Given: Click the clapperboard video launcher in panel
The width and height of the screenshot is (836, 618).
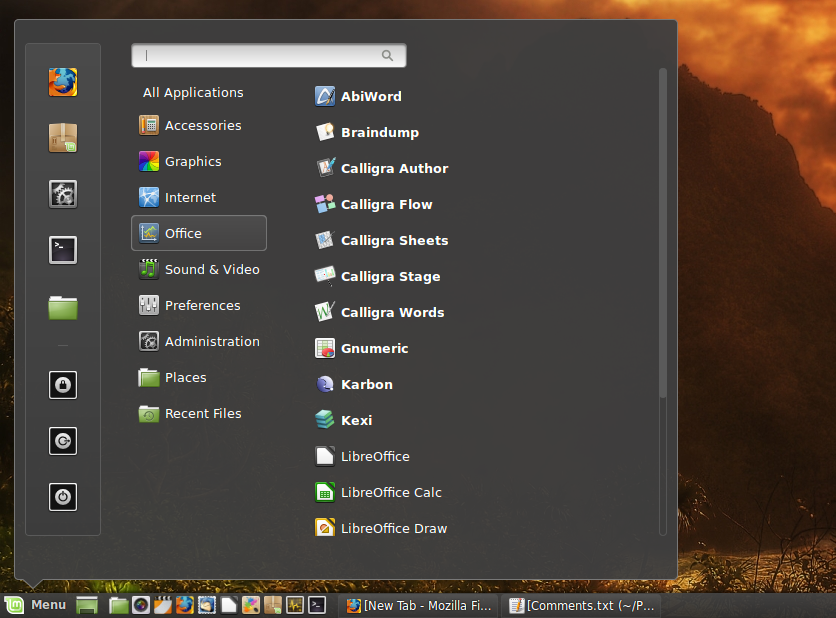Looking at the screenshot, I should 163,605.
